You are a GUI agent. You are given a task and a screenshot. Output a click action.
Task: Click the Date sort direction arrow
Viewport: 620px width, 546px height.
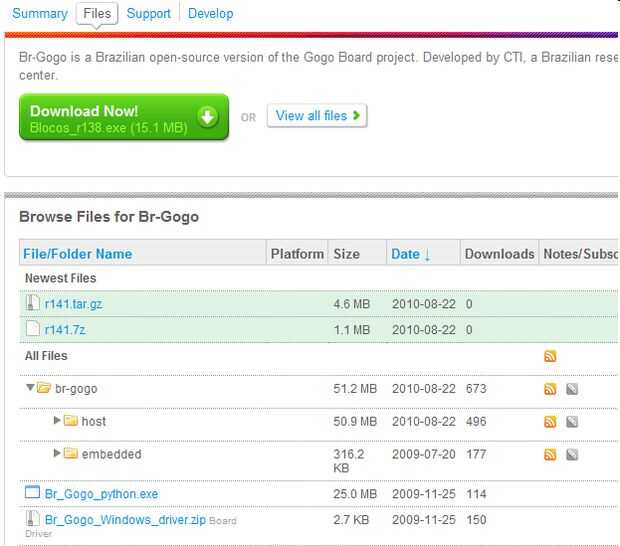pos(427,255)
